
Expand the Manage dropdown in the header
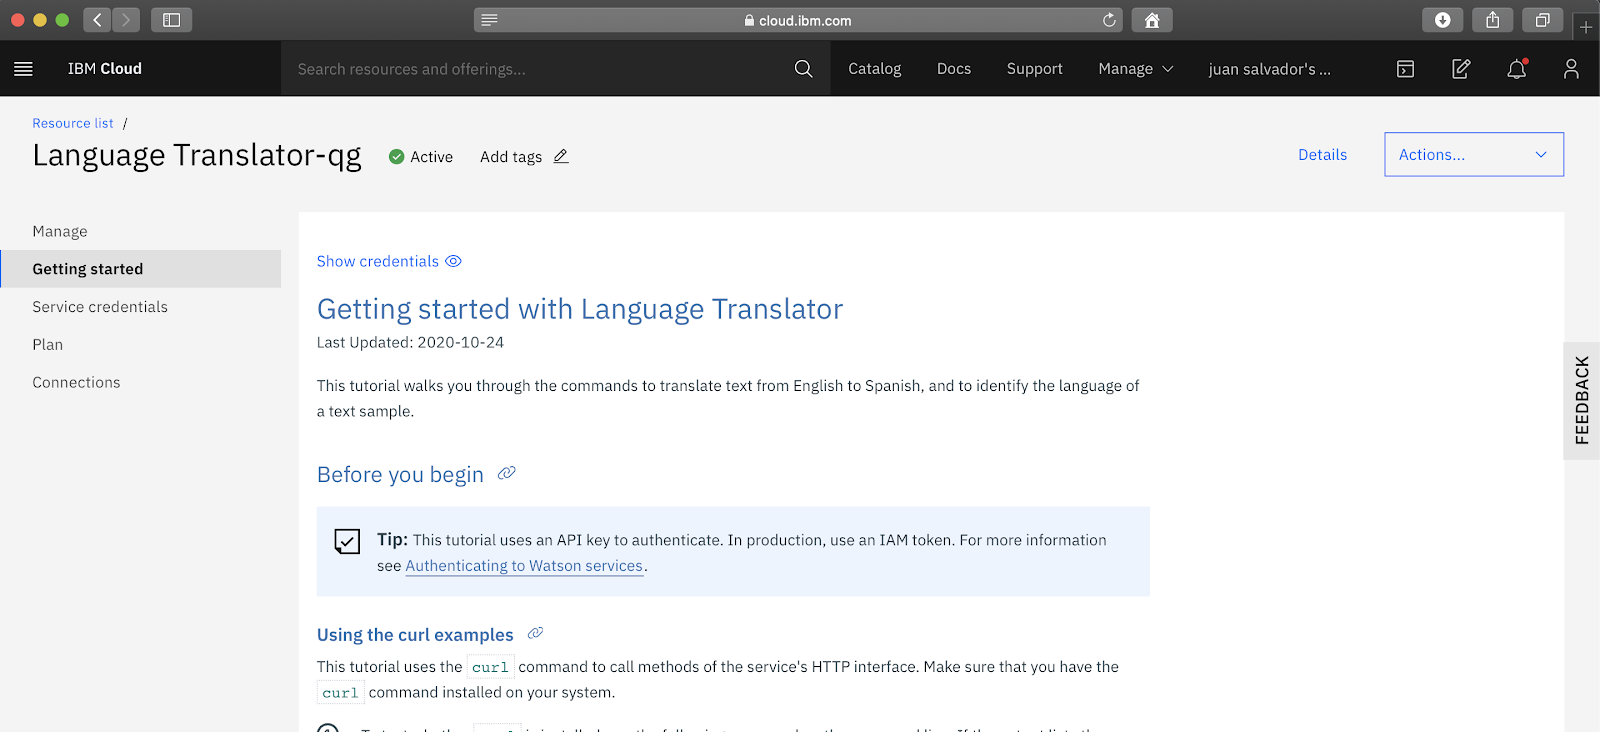pyautogui.click(x=1135, y=69)
